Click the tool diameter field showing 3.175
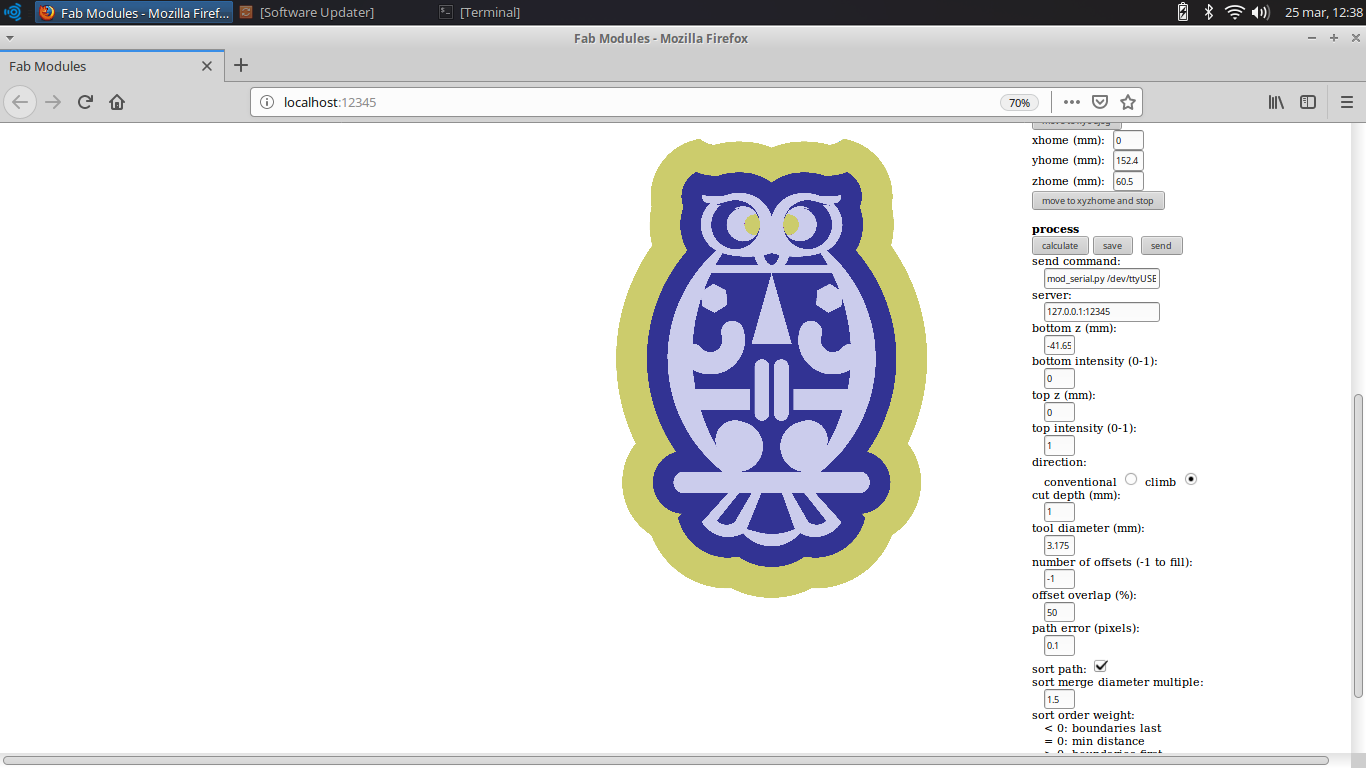1366x768 pixels. click(x=1059, y=546)
